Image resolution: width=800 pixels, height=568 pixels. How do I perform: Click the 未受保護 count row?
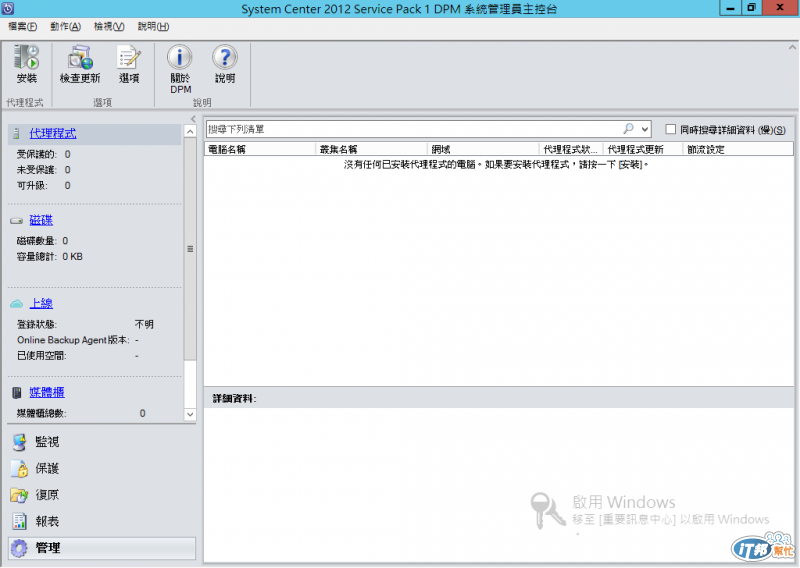(x=43, y=170)
